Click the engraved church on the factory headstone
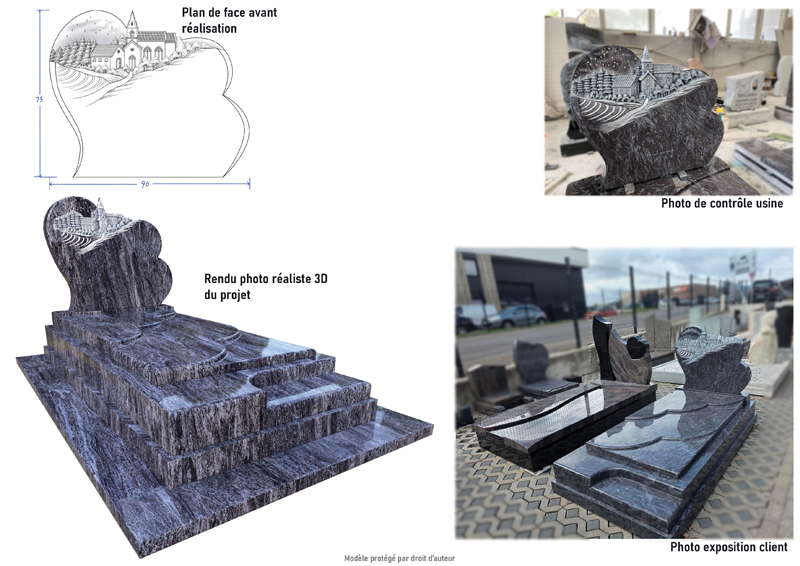Viewport: 800px width, 566px height. (645, 72)
